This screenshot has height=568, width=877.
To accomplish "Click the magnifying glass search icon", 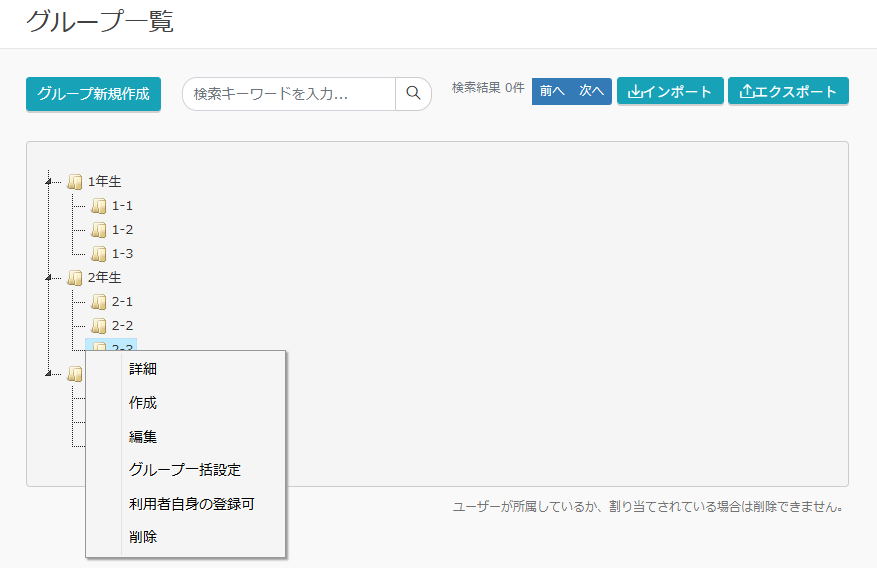I will click(x=413, y=94).
